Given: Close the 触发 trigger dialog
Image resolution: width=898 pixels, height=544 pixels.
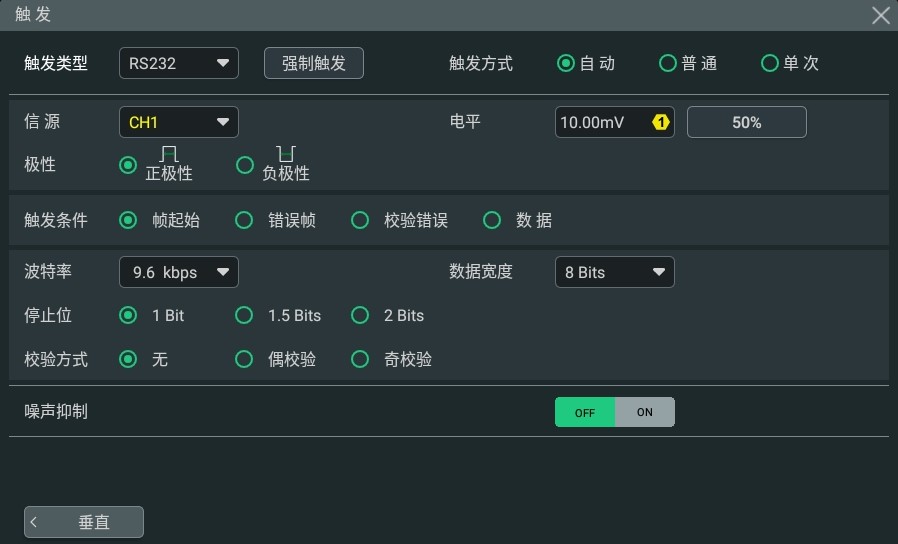Looking at the screenshot, I should [x=880, y=15].
